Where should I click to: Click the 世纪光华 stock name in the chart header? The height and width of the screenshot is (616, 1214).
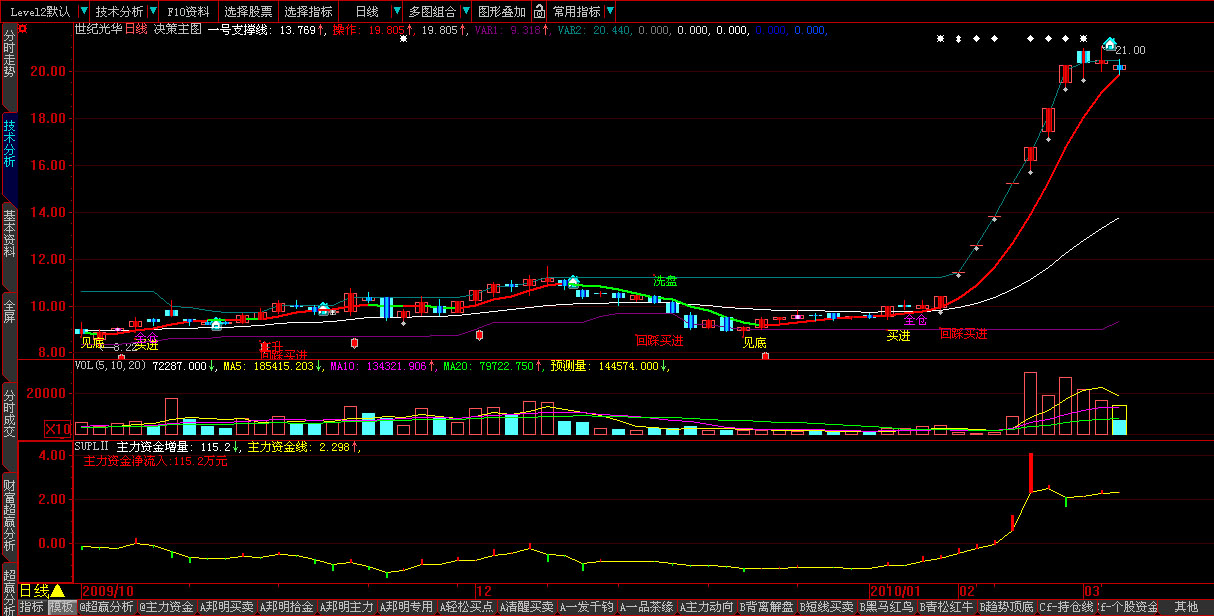coord(99,30)
